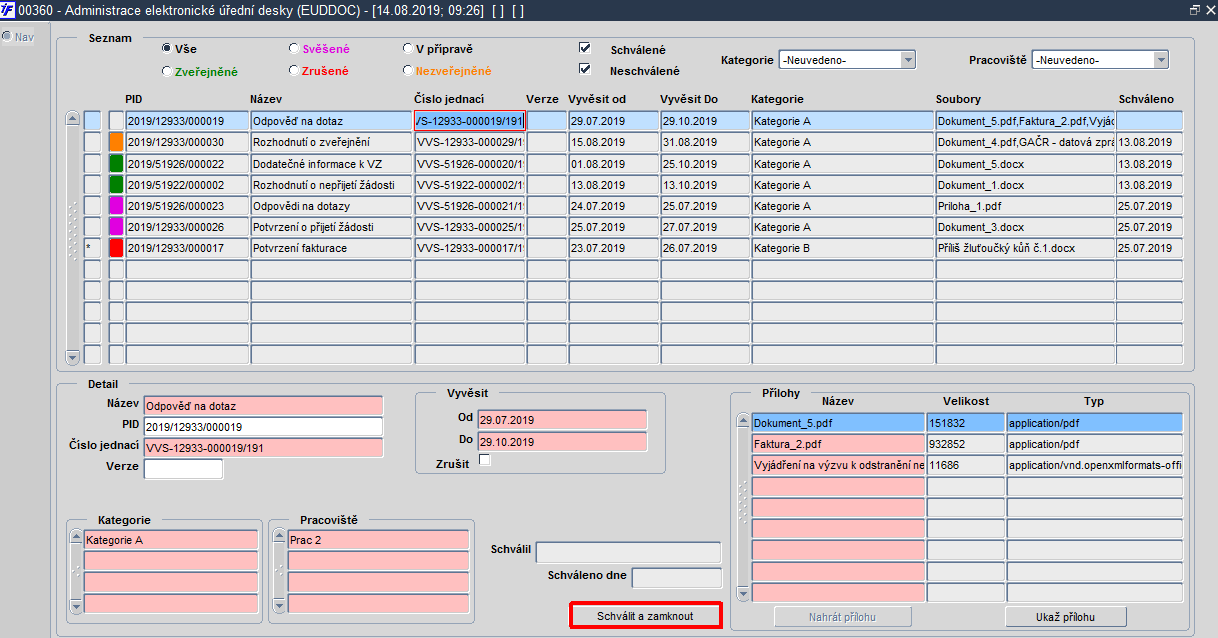Click name cell Potvrzení fakturace
This screenshot has width=1218, height=638.
pyautogui.click(x=331, y=247)
